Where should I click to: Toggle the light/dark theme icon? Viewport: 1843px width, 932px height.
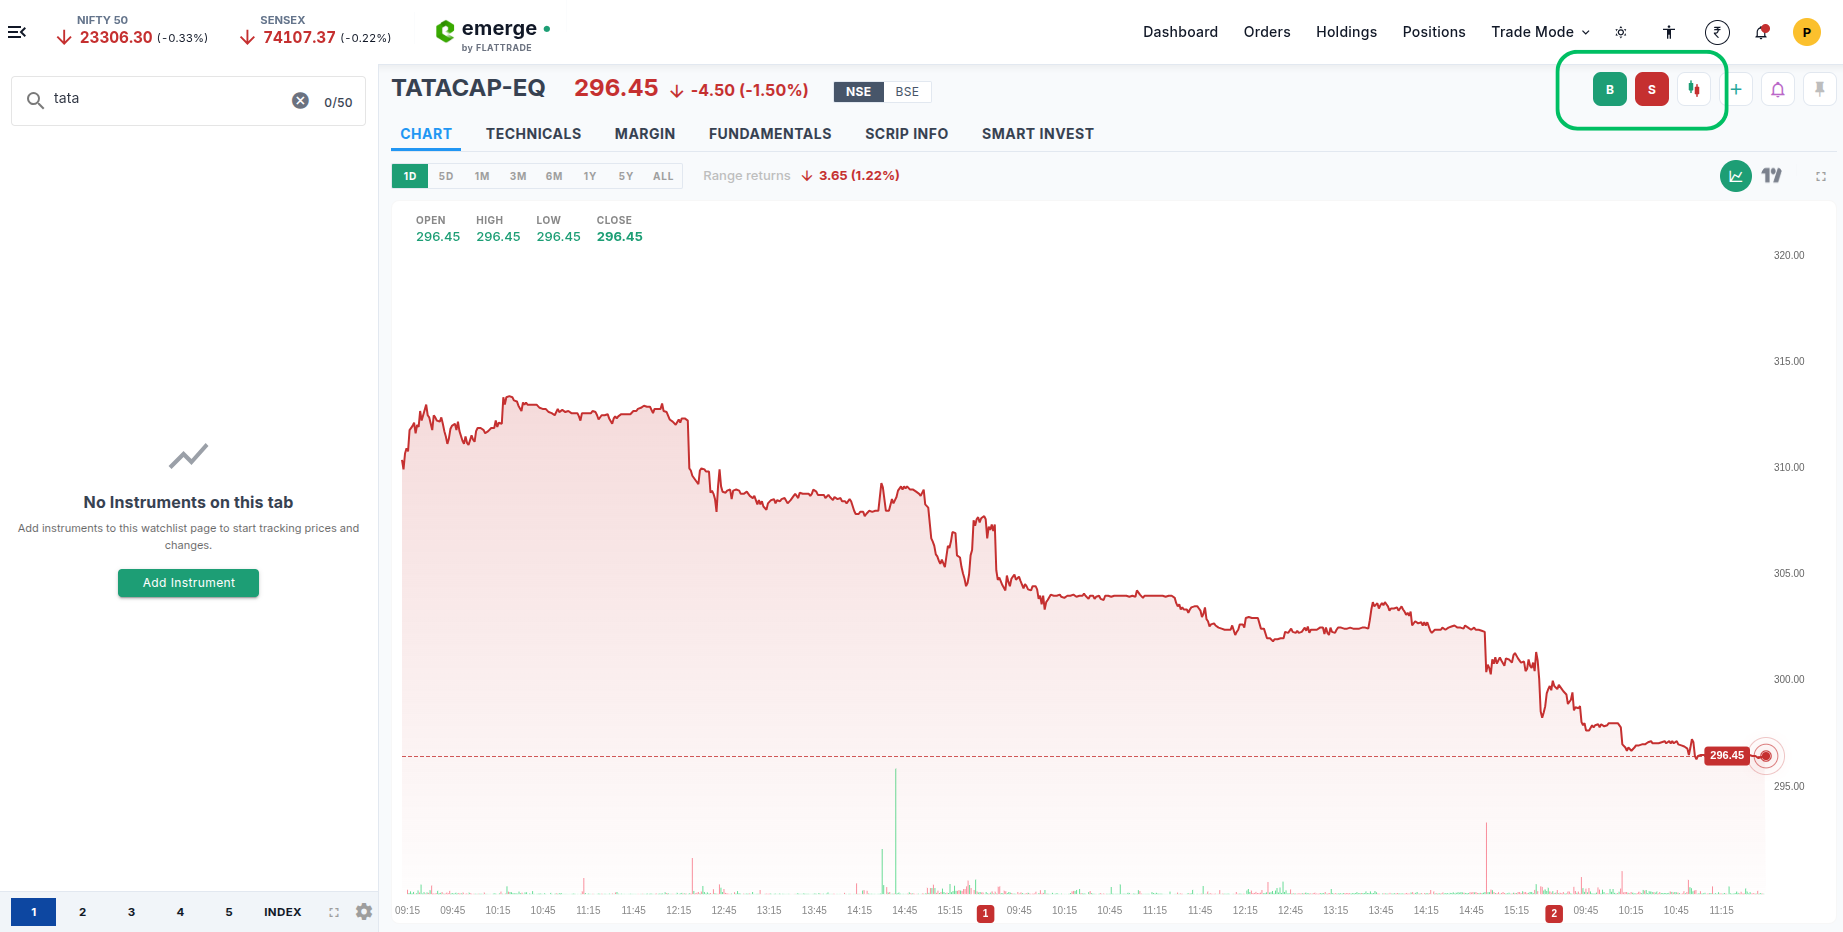coord(1621,32)
